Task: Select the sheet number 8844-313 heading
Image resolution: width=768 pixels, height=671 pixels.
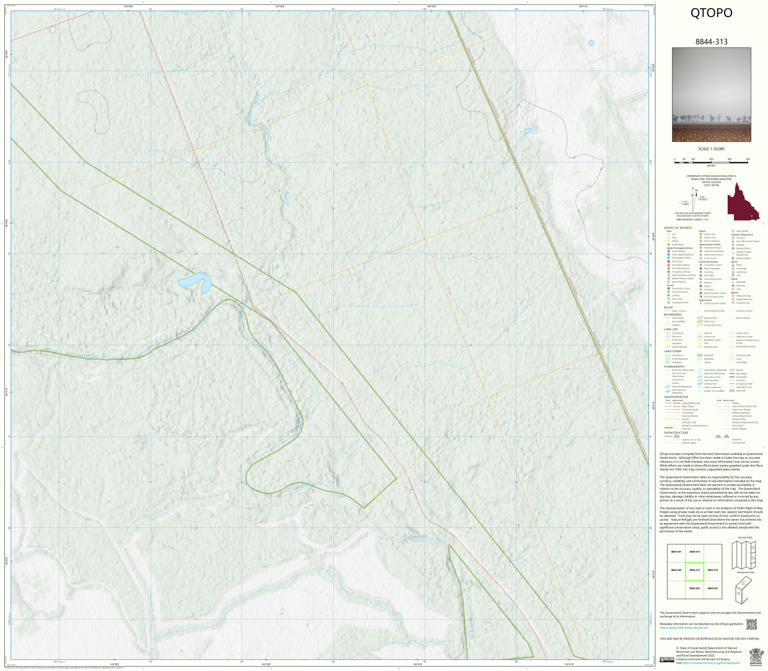Action: tap(711, 42)
